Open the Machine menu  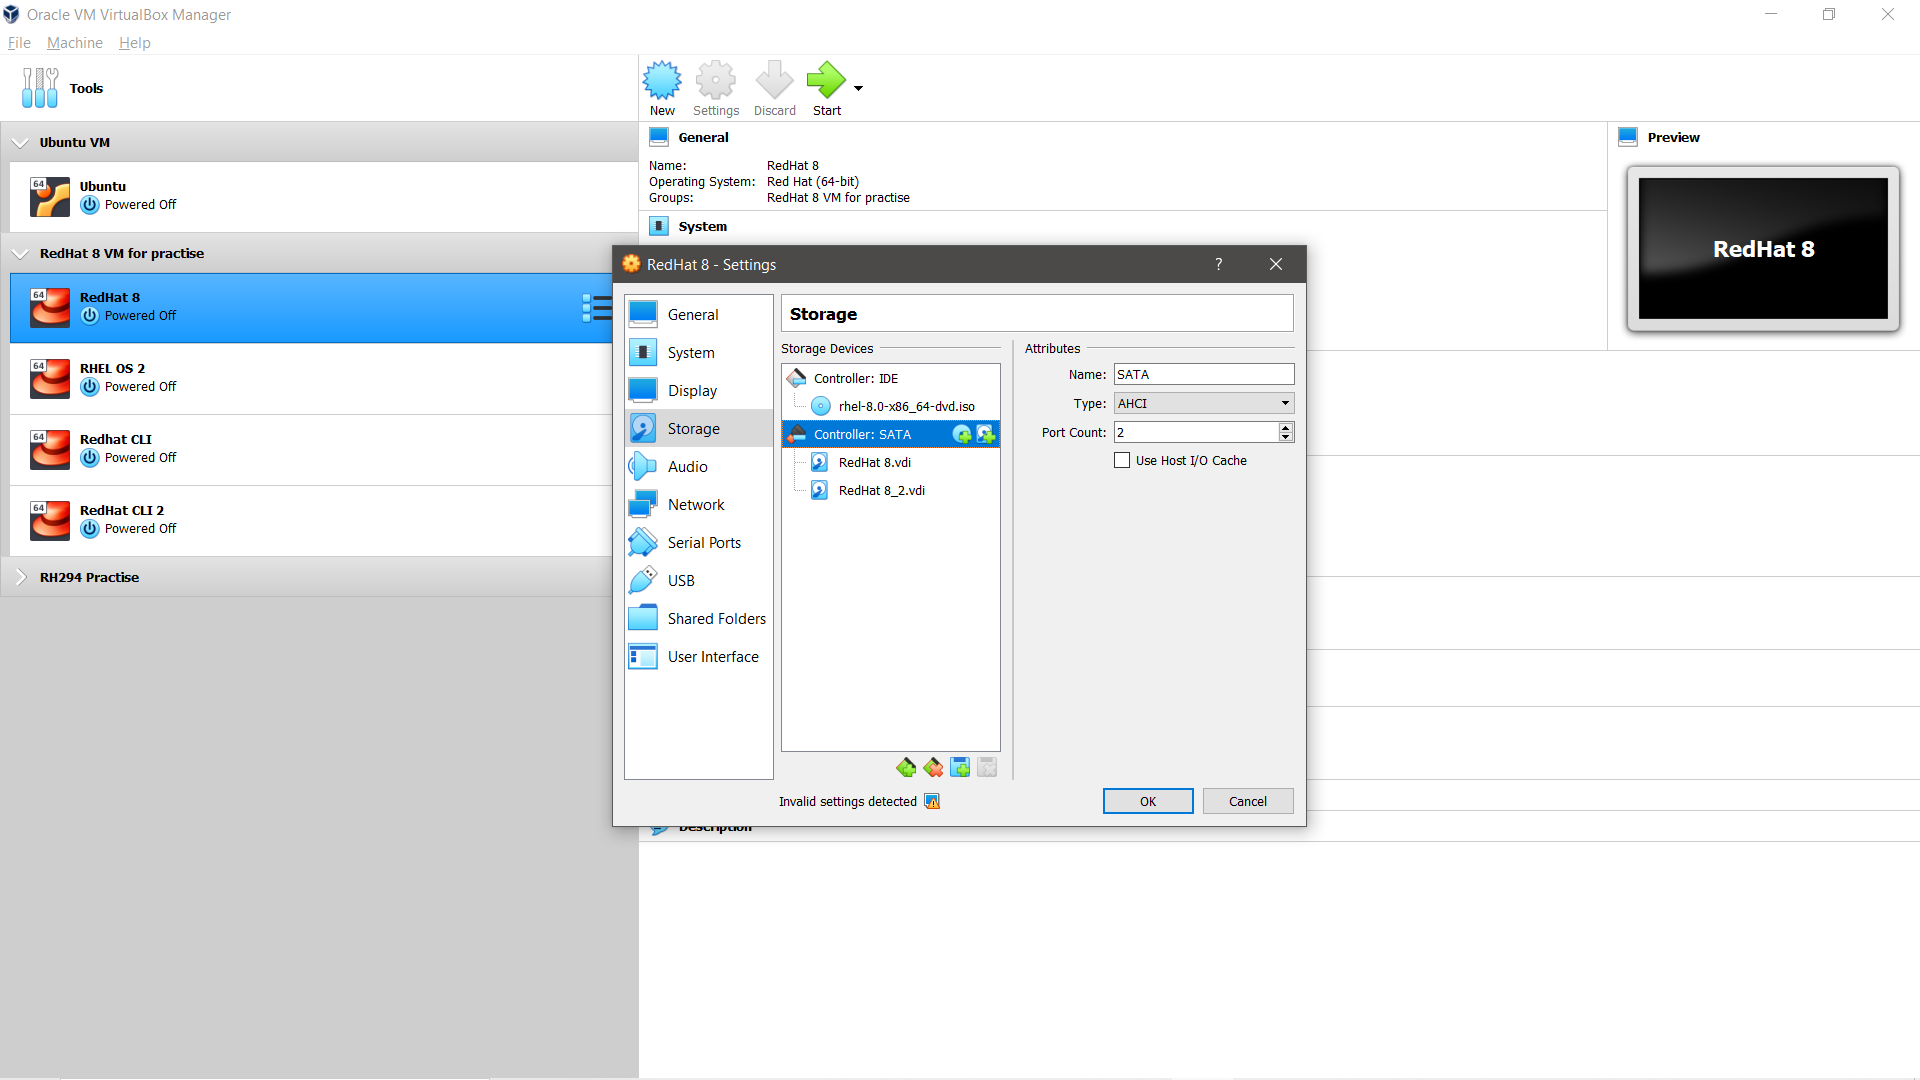point(75,43)
